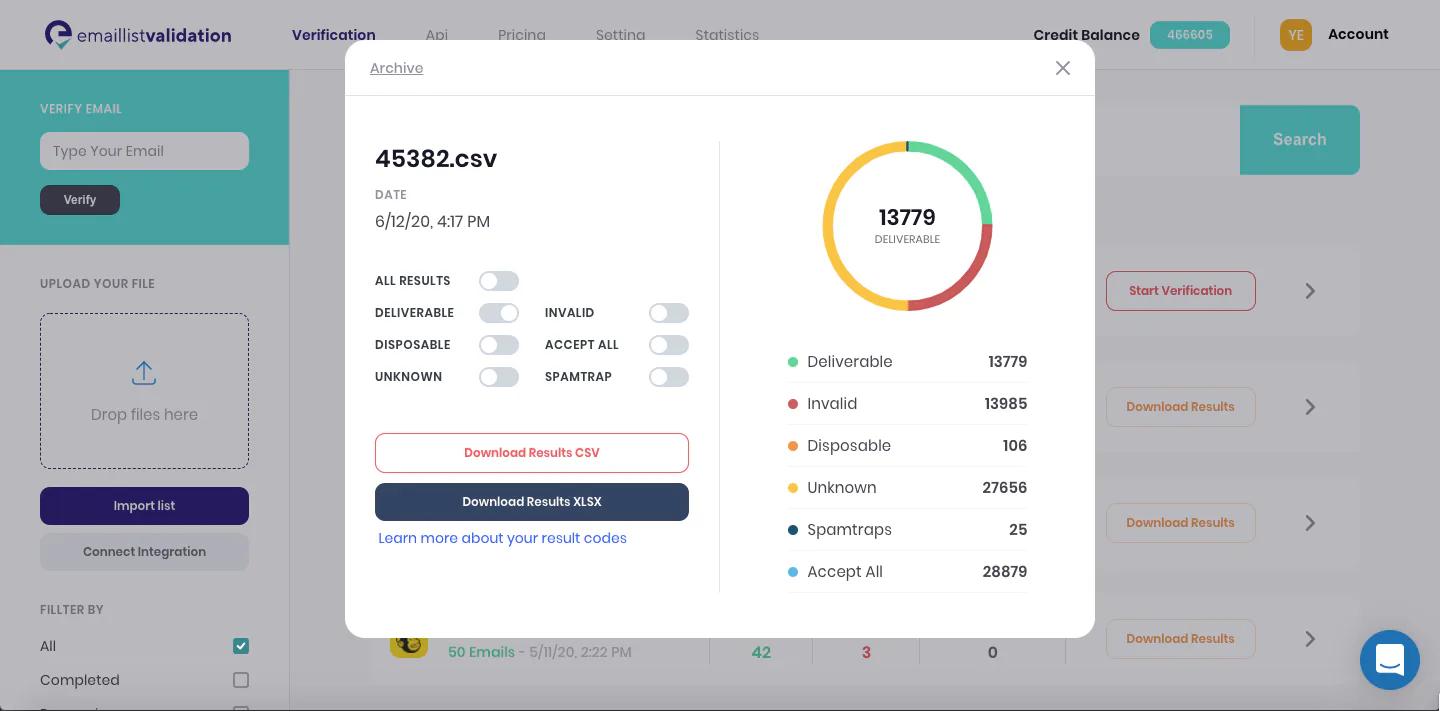Screen dimensions: 1440x711
Task: Click the Invalid count 13985
Action: click(x=1006, y=404)
